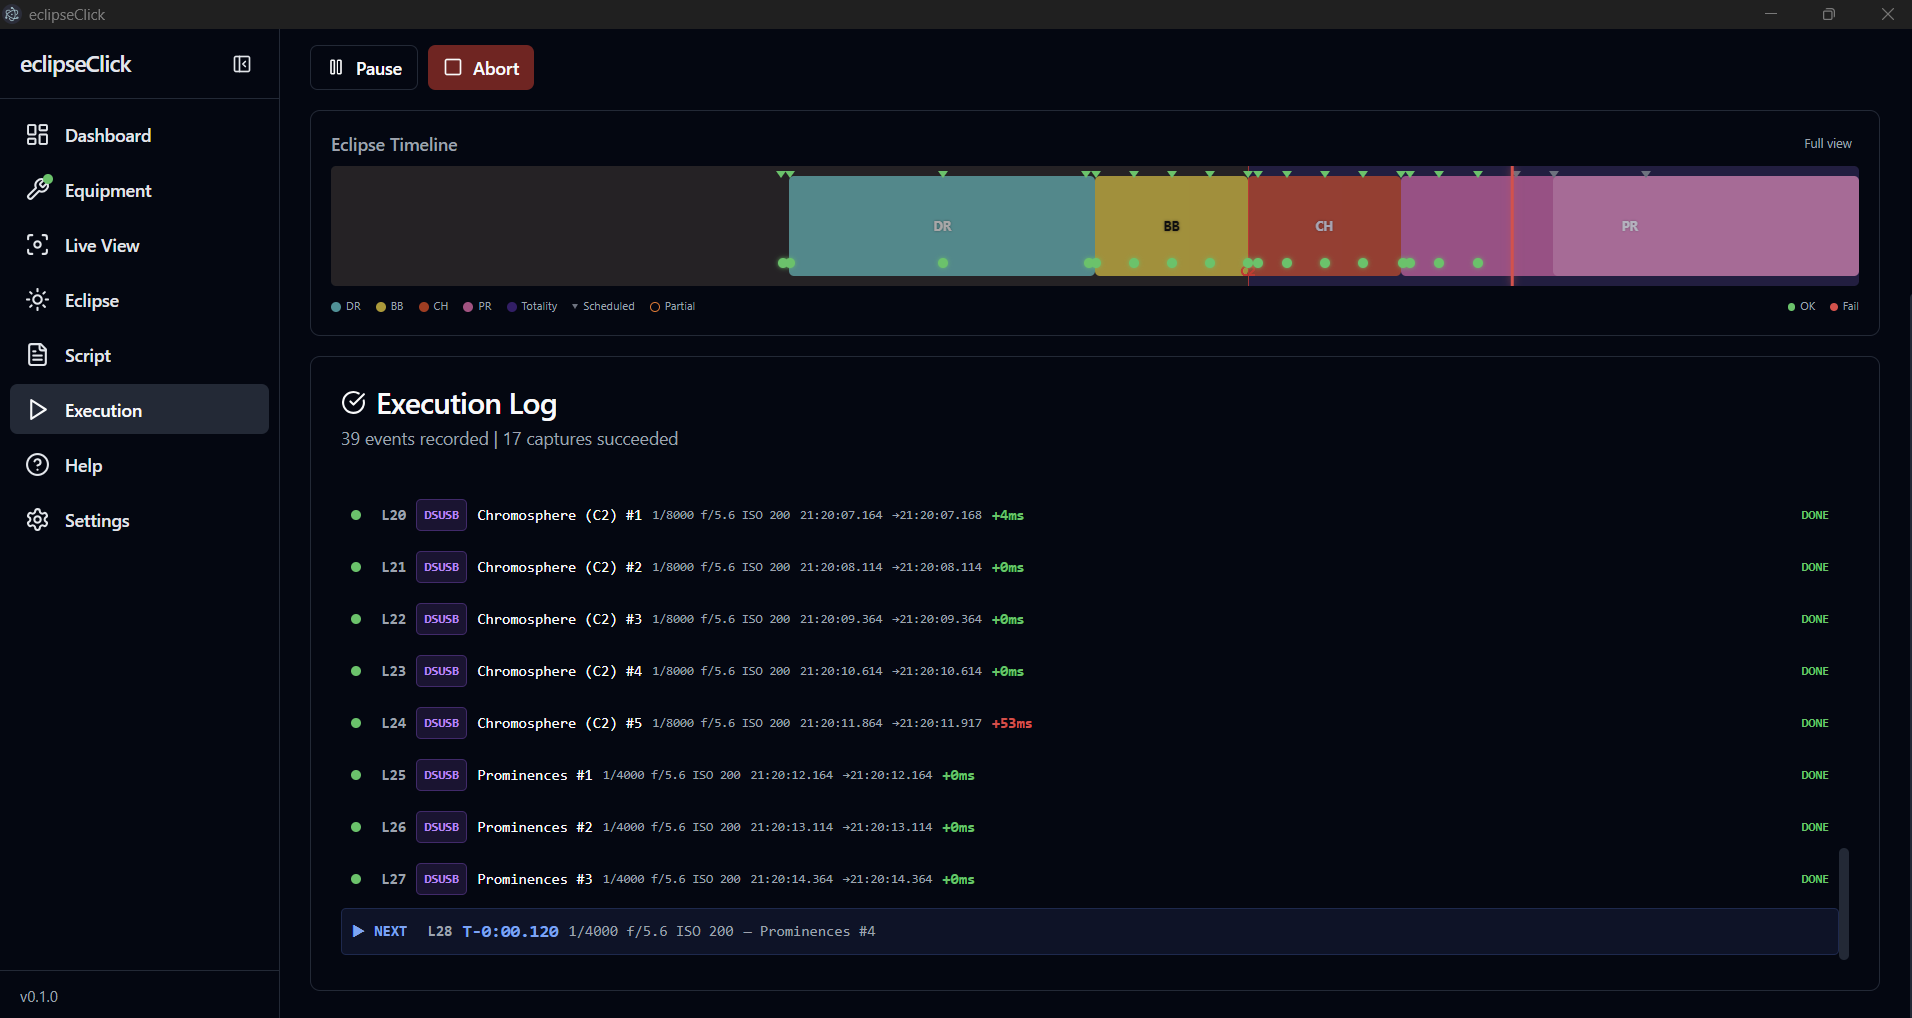The width and height of the screenshot is (1912, 1018).
Task: Click the Execution Log checkmark icon
Action: (353, 402)
